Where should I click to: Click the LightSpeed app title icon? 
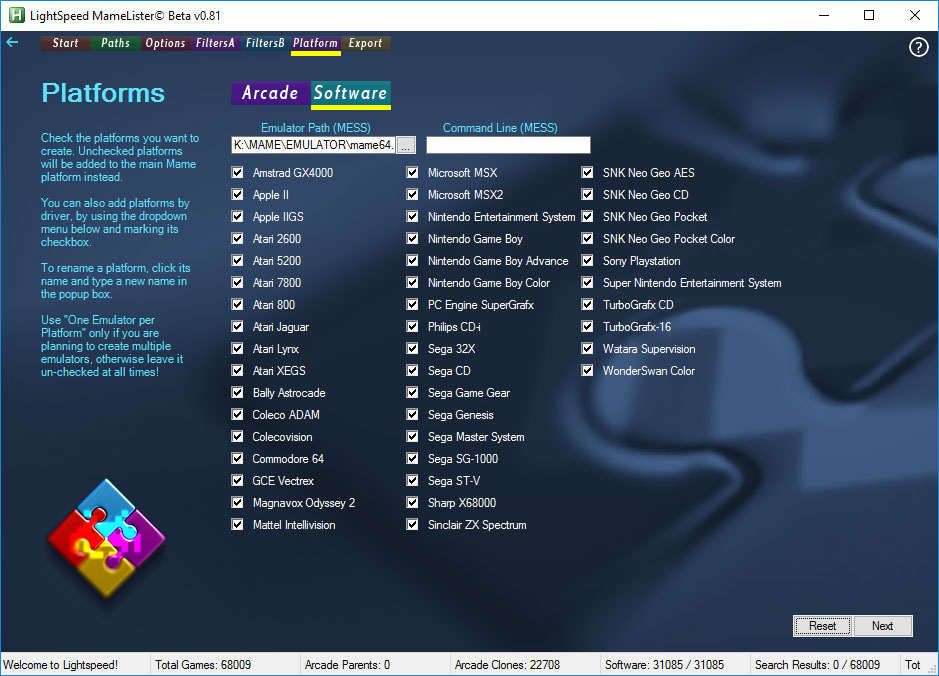click(x=16, y=15)
